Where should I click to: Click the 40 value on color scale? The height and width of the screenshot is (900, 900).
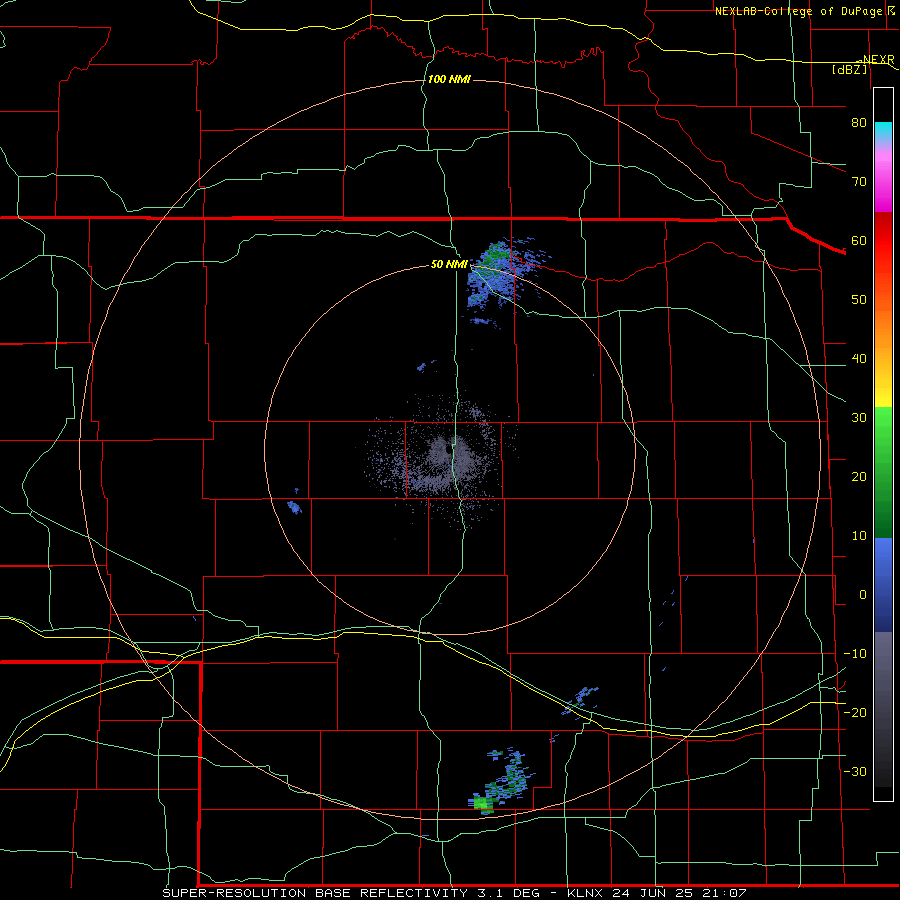859,359
